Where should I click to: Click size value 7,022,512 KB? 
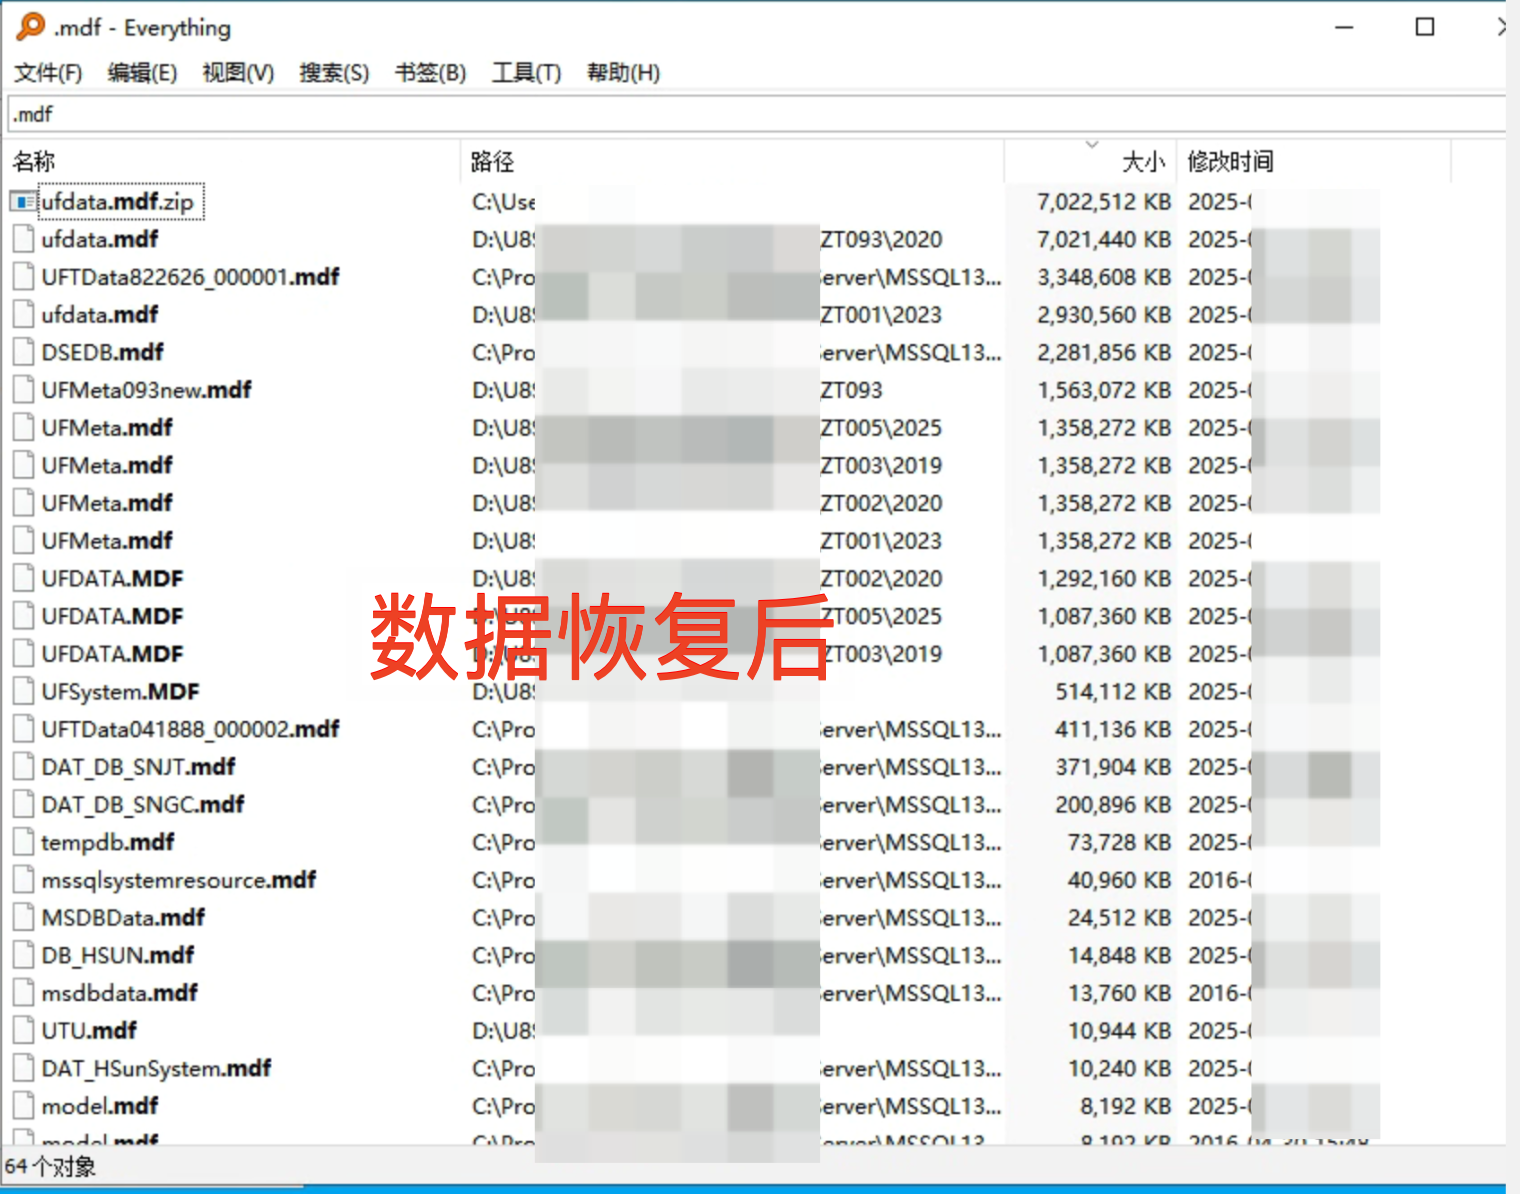[x=1104, y=202]
